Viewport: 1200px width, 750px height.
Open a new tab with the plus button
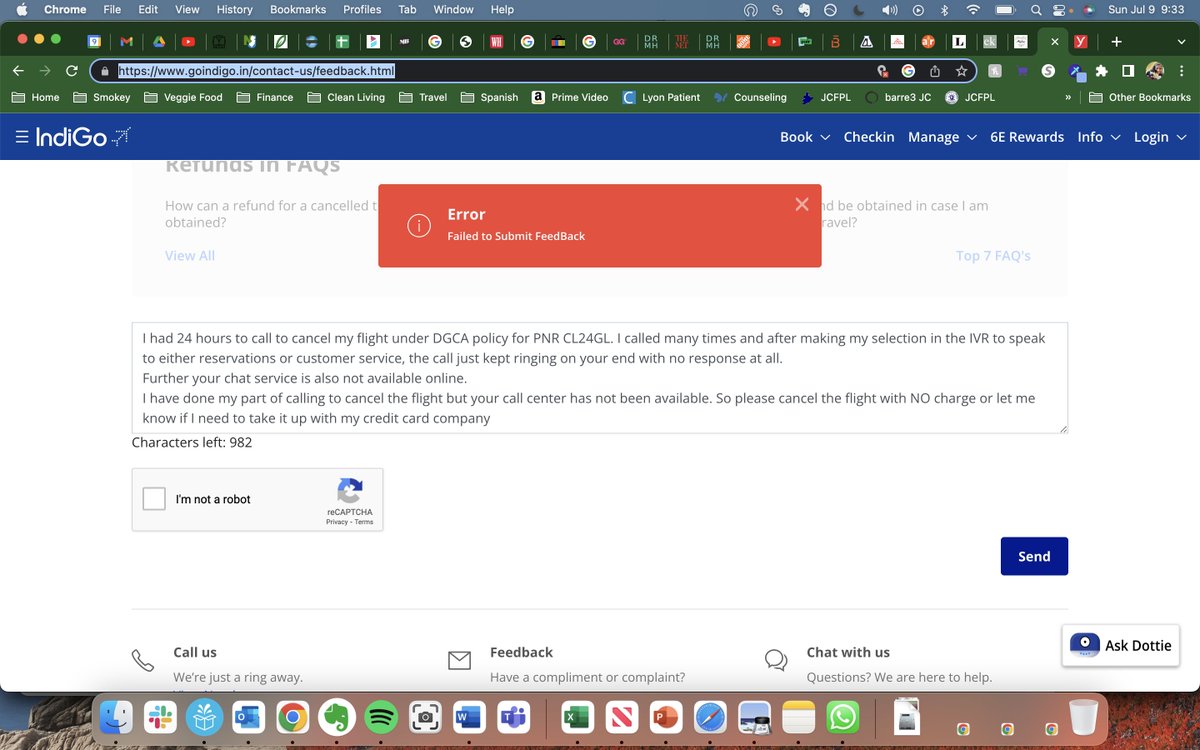pos(1116,42)
